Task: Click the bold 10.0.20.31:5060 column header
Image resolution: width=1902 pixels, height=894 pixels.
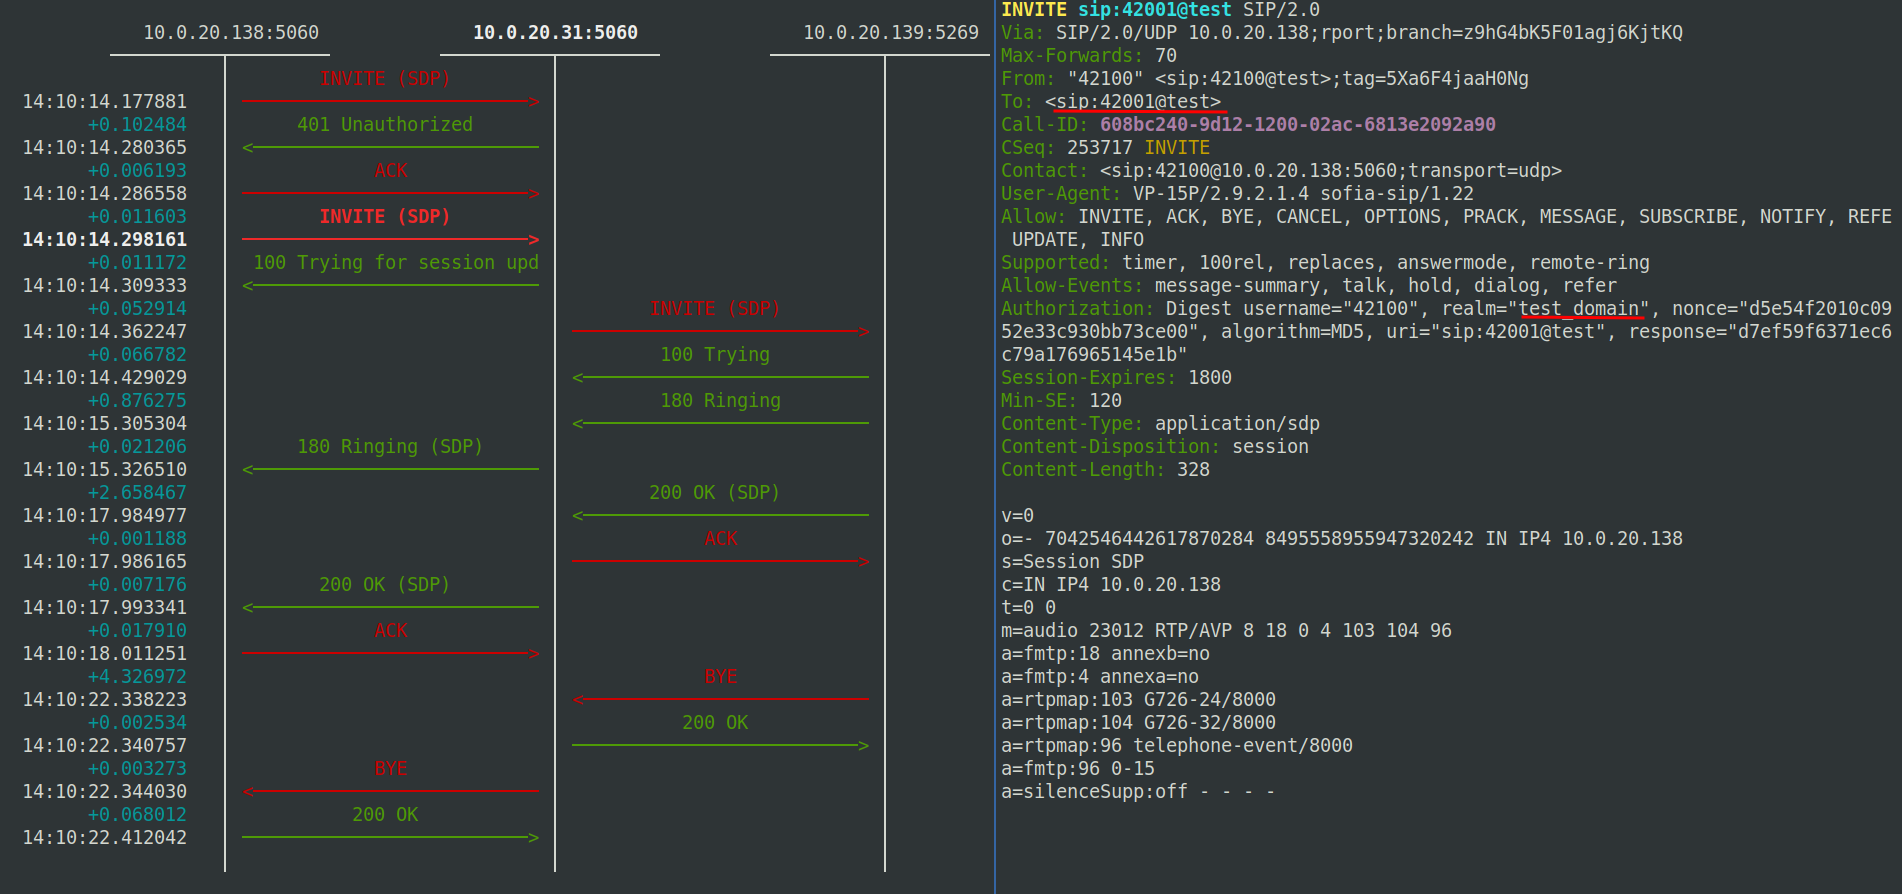Action: coord(555,33)
